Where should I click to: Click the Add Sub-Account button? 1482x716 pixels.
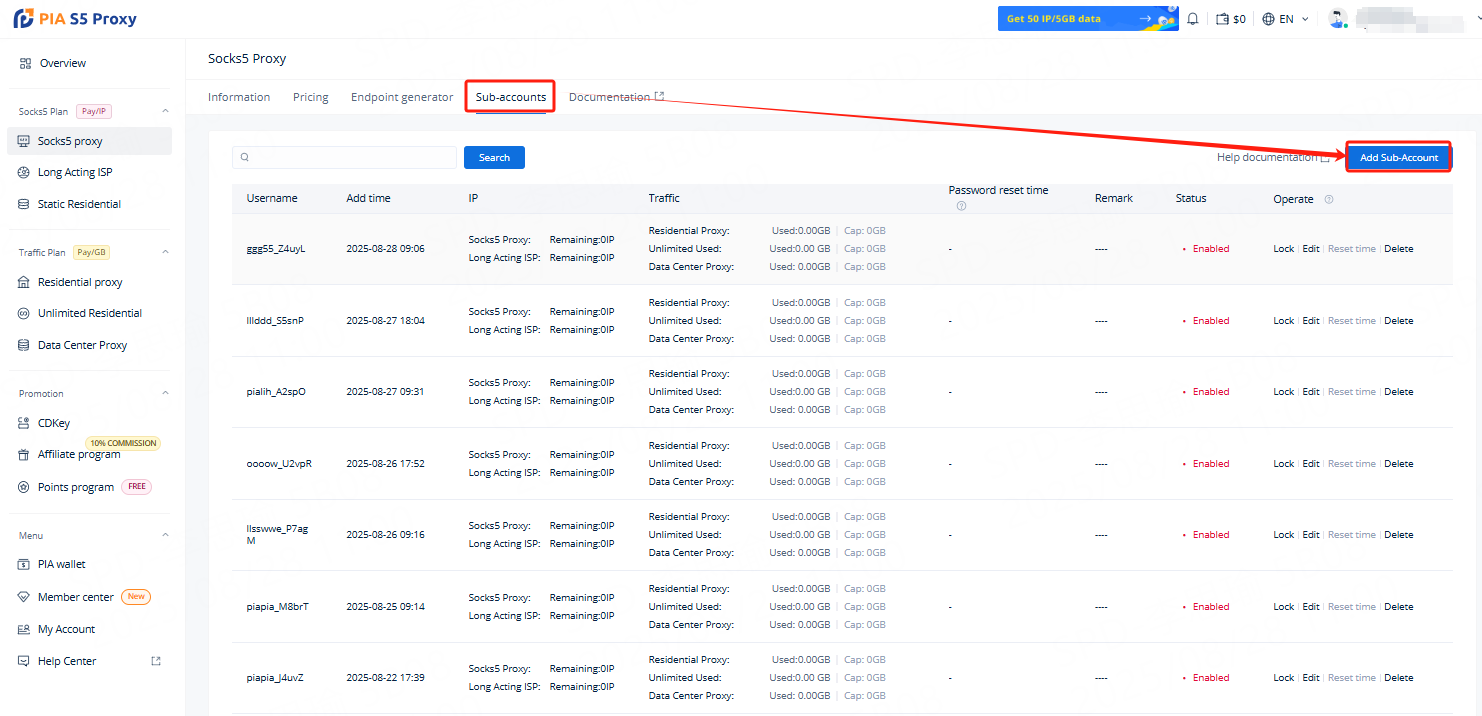(1398, 158)
